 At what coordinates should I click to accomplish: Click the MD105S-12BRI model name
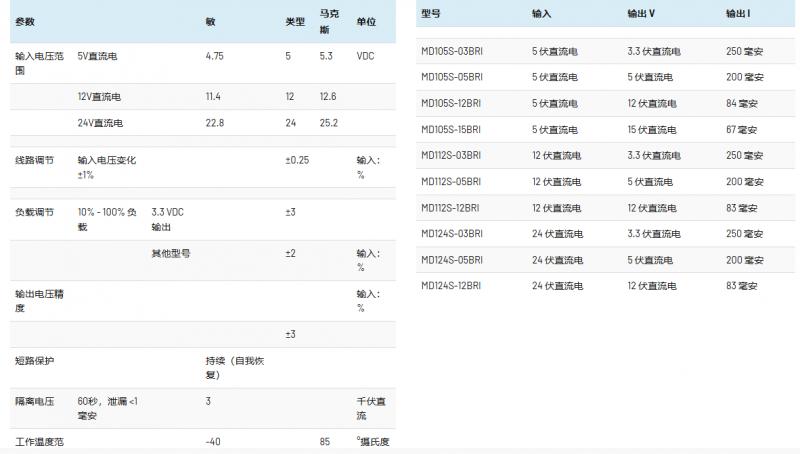[452, 103]
